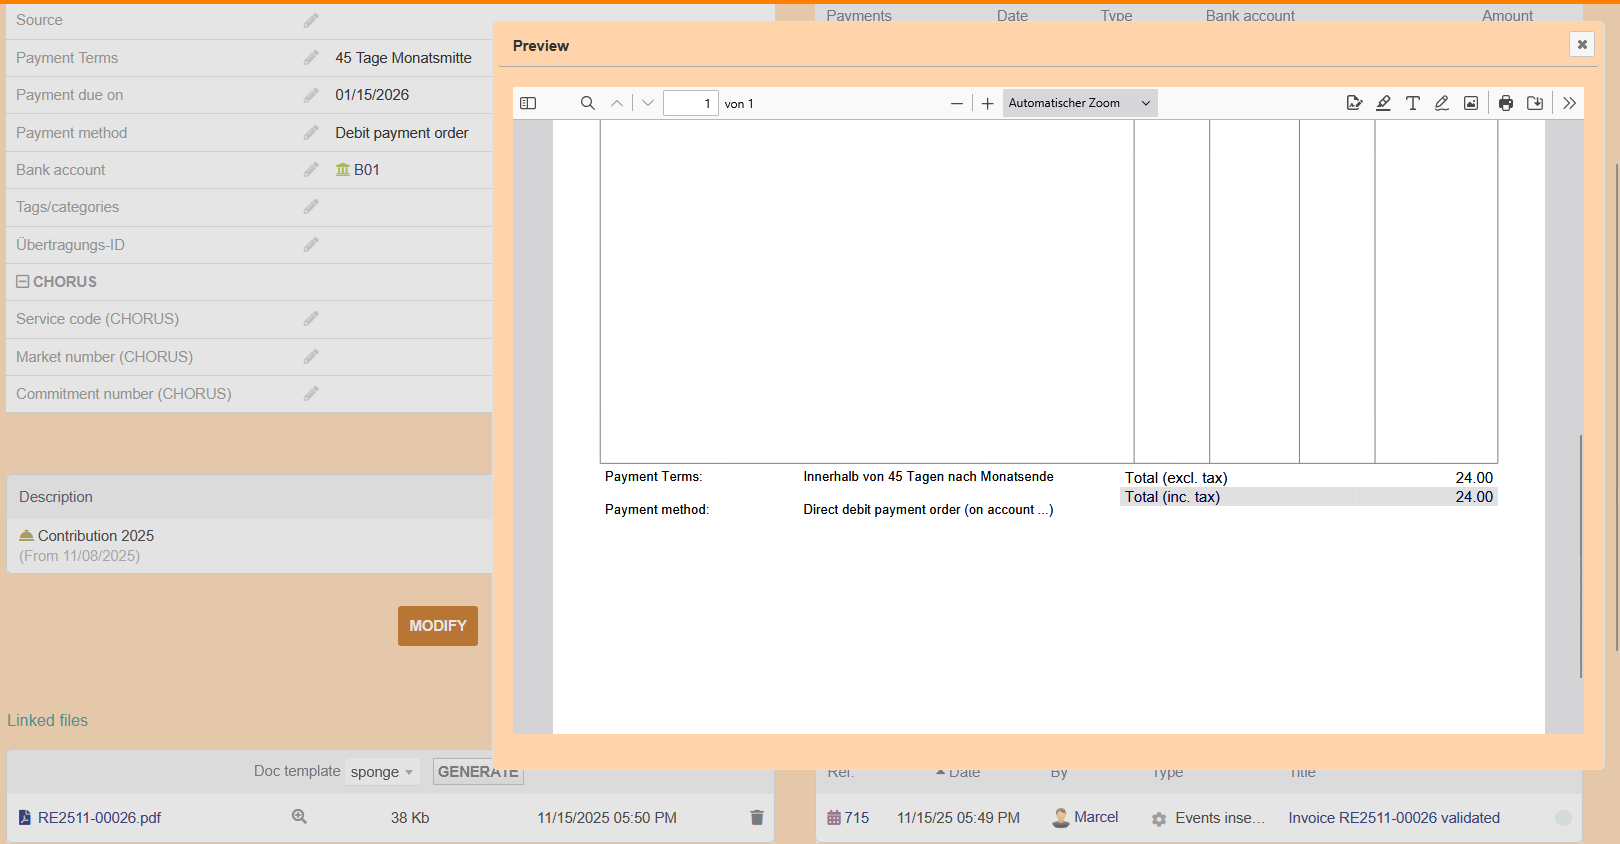The width and height of the screenshot is (1620, 844).
Task: Open the Automatischer Zoom dropdown
Action: pyautogui.click(x=1079, y=103)
